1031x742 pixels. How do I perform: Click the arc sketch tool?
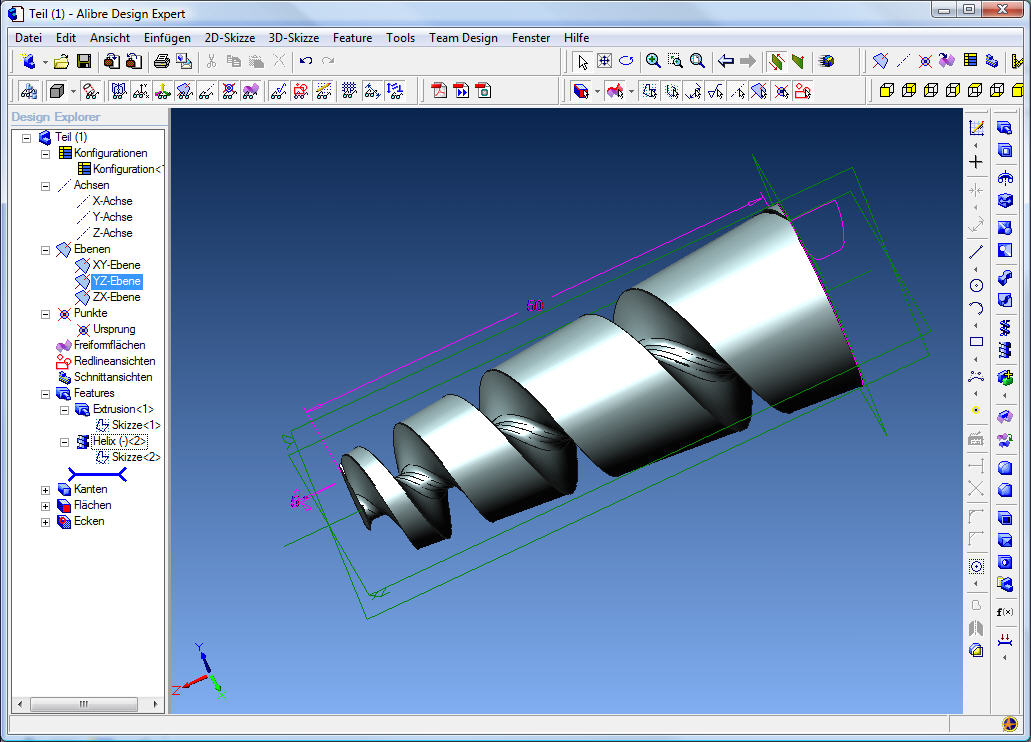[x=976, y=308]
